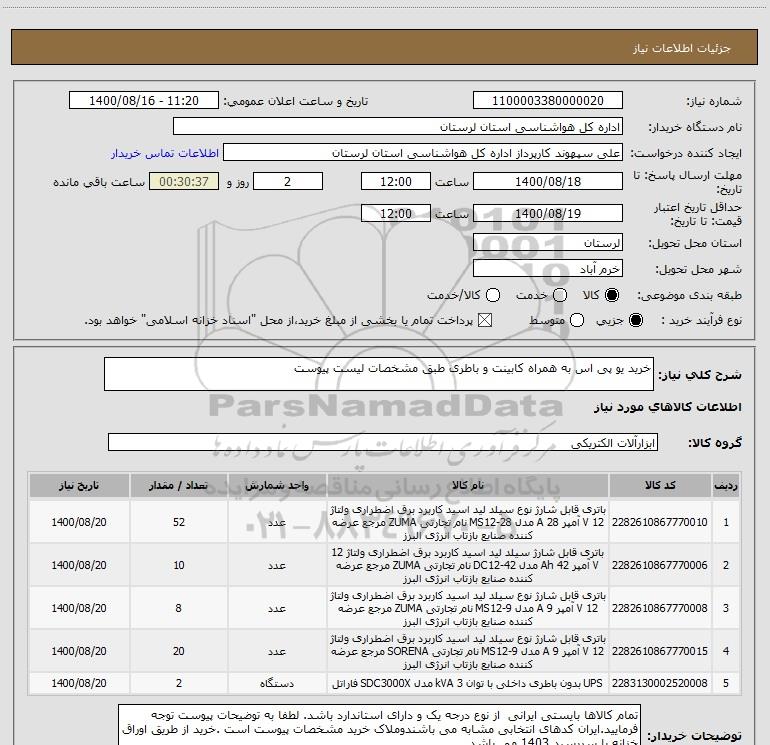The height and width of the screenshot is (745, 770).
Task: Click the request creator name field
Action: click(423, 153)
